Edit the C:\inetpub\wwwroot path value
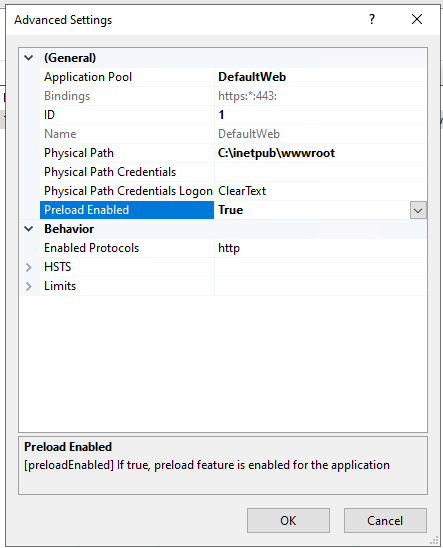This screenshot has width=443, height=548. click(x=276, y=153)
